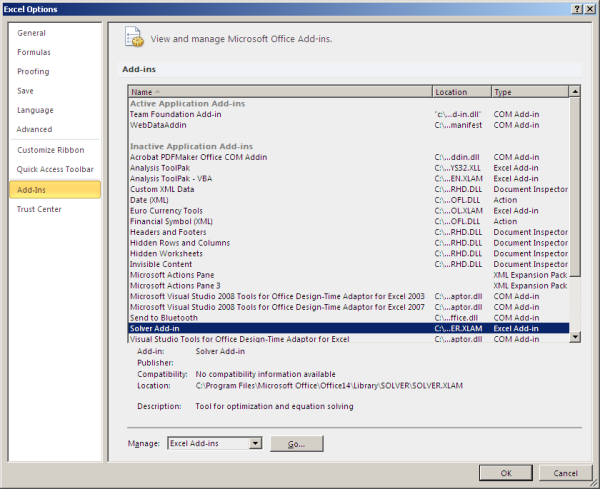Click the SOLVER.XLAM location path text
This screenshot has width=600, height=489.
pos(329,386)
